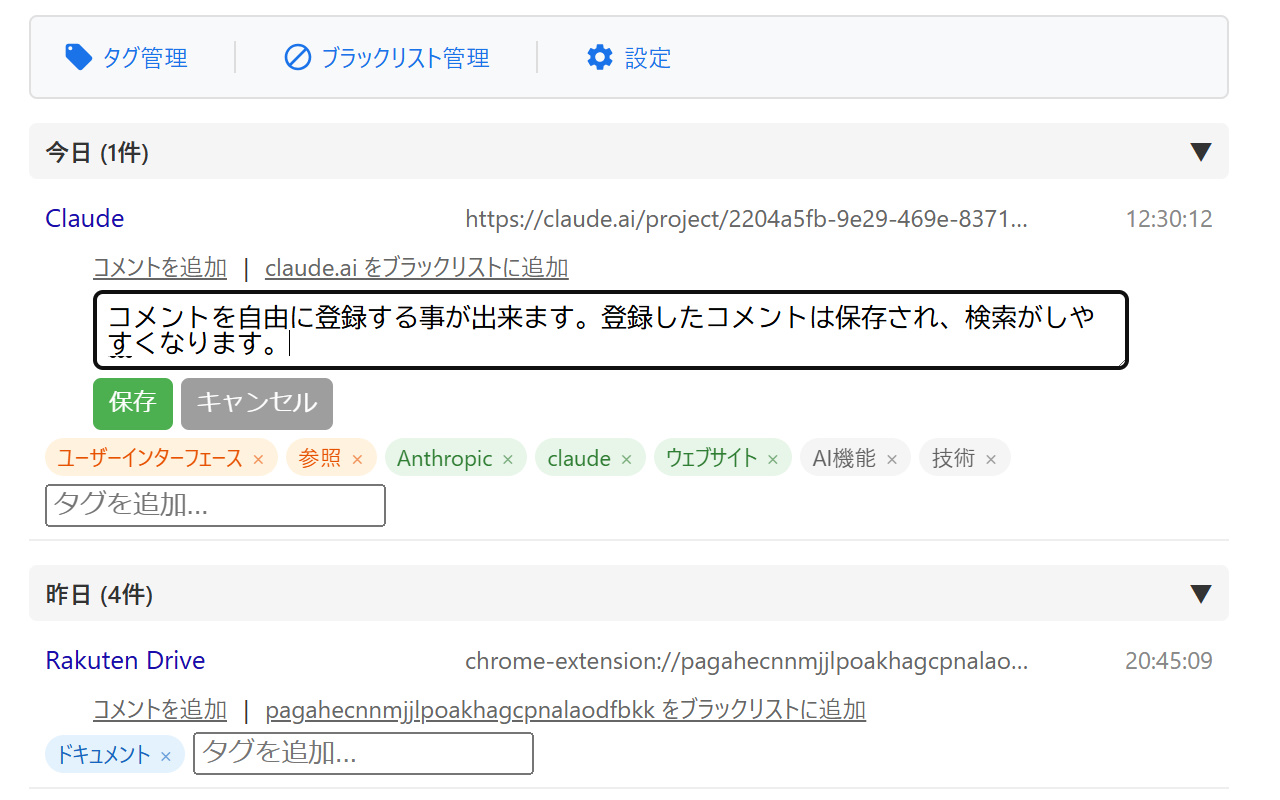Open ブラックリスト管理 menu item
Image resolution: width=1280 pixels, height=800 pixels.
(405, 58)
